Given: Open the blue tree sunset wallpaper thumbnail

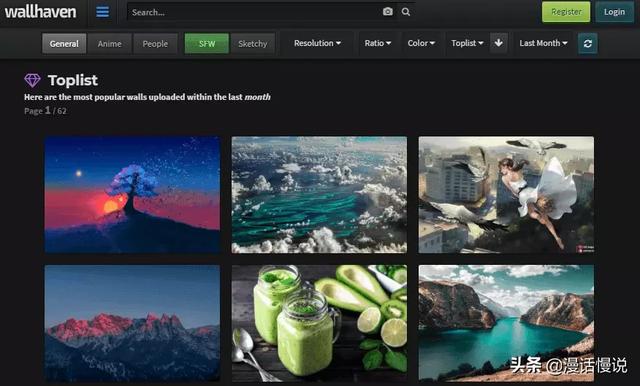Looking at the screenshot, I should pyautogui.click(x=132, y=195).
